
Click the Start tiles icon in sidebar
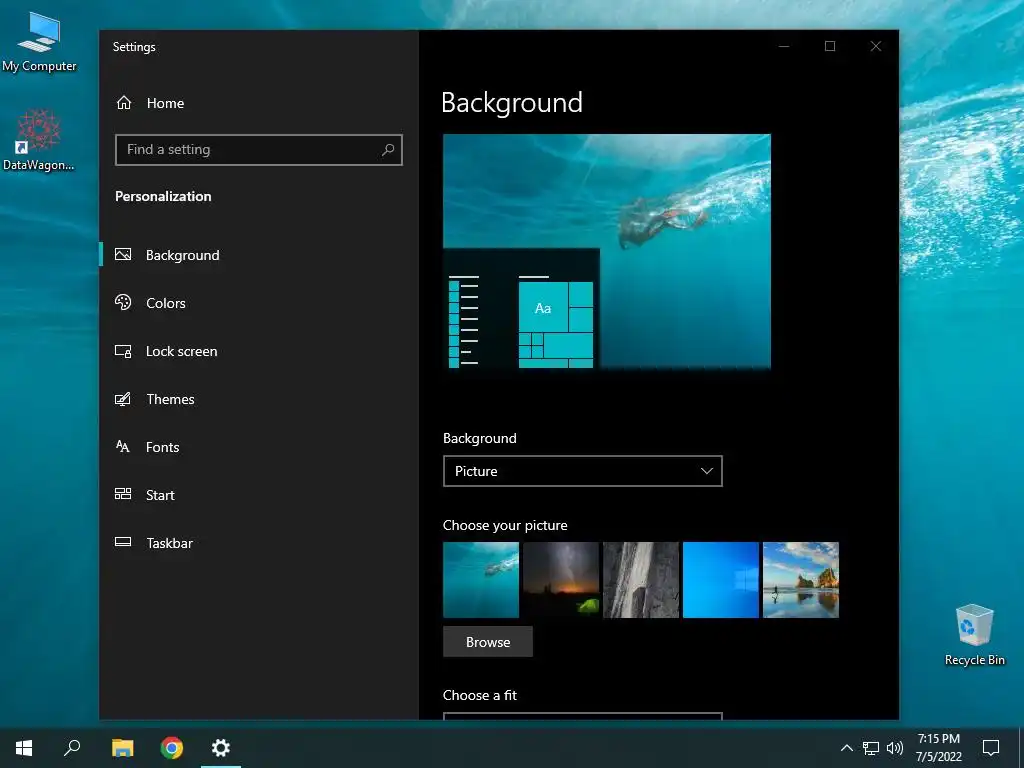[x=123, y=494]
